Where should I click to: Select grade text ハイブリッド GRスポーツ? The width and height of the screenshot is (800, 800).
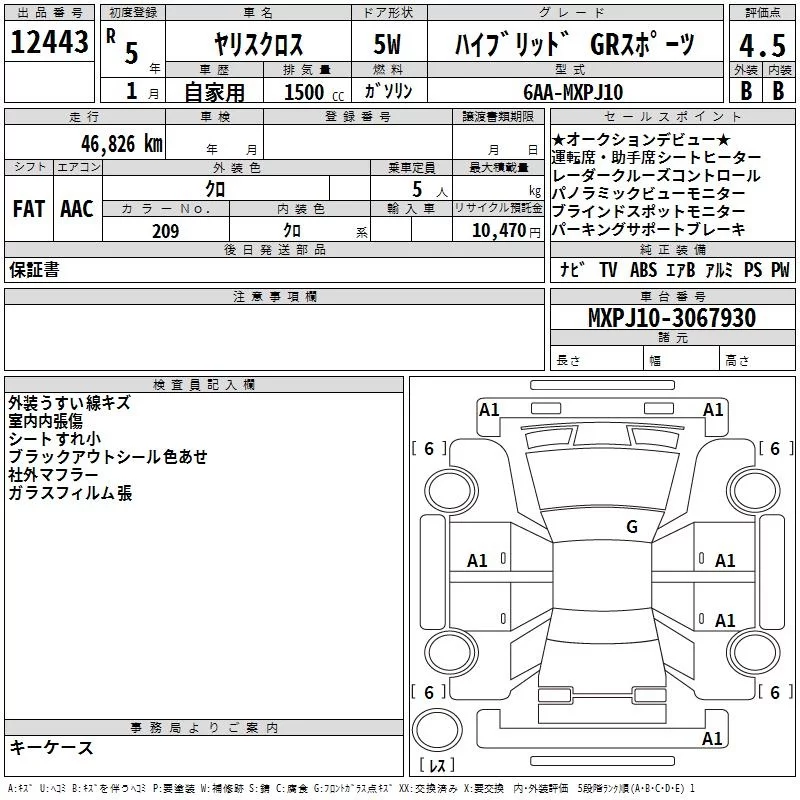point(575,44)
